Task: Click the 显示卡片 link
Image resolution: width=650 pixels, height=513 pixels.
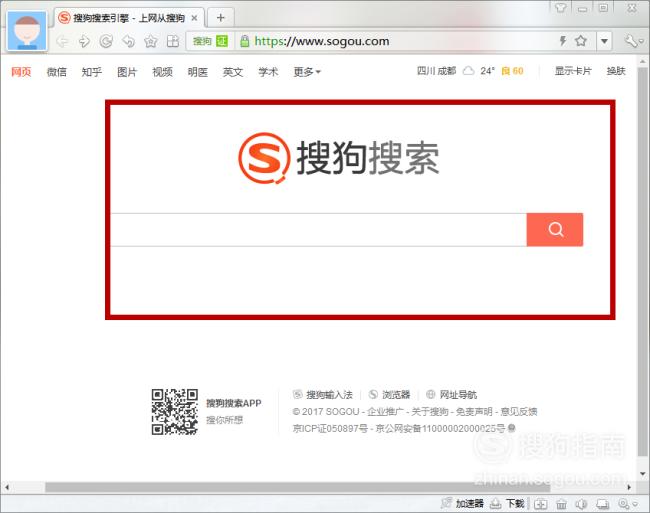Action: tap(573, 71)
